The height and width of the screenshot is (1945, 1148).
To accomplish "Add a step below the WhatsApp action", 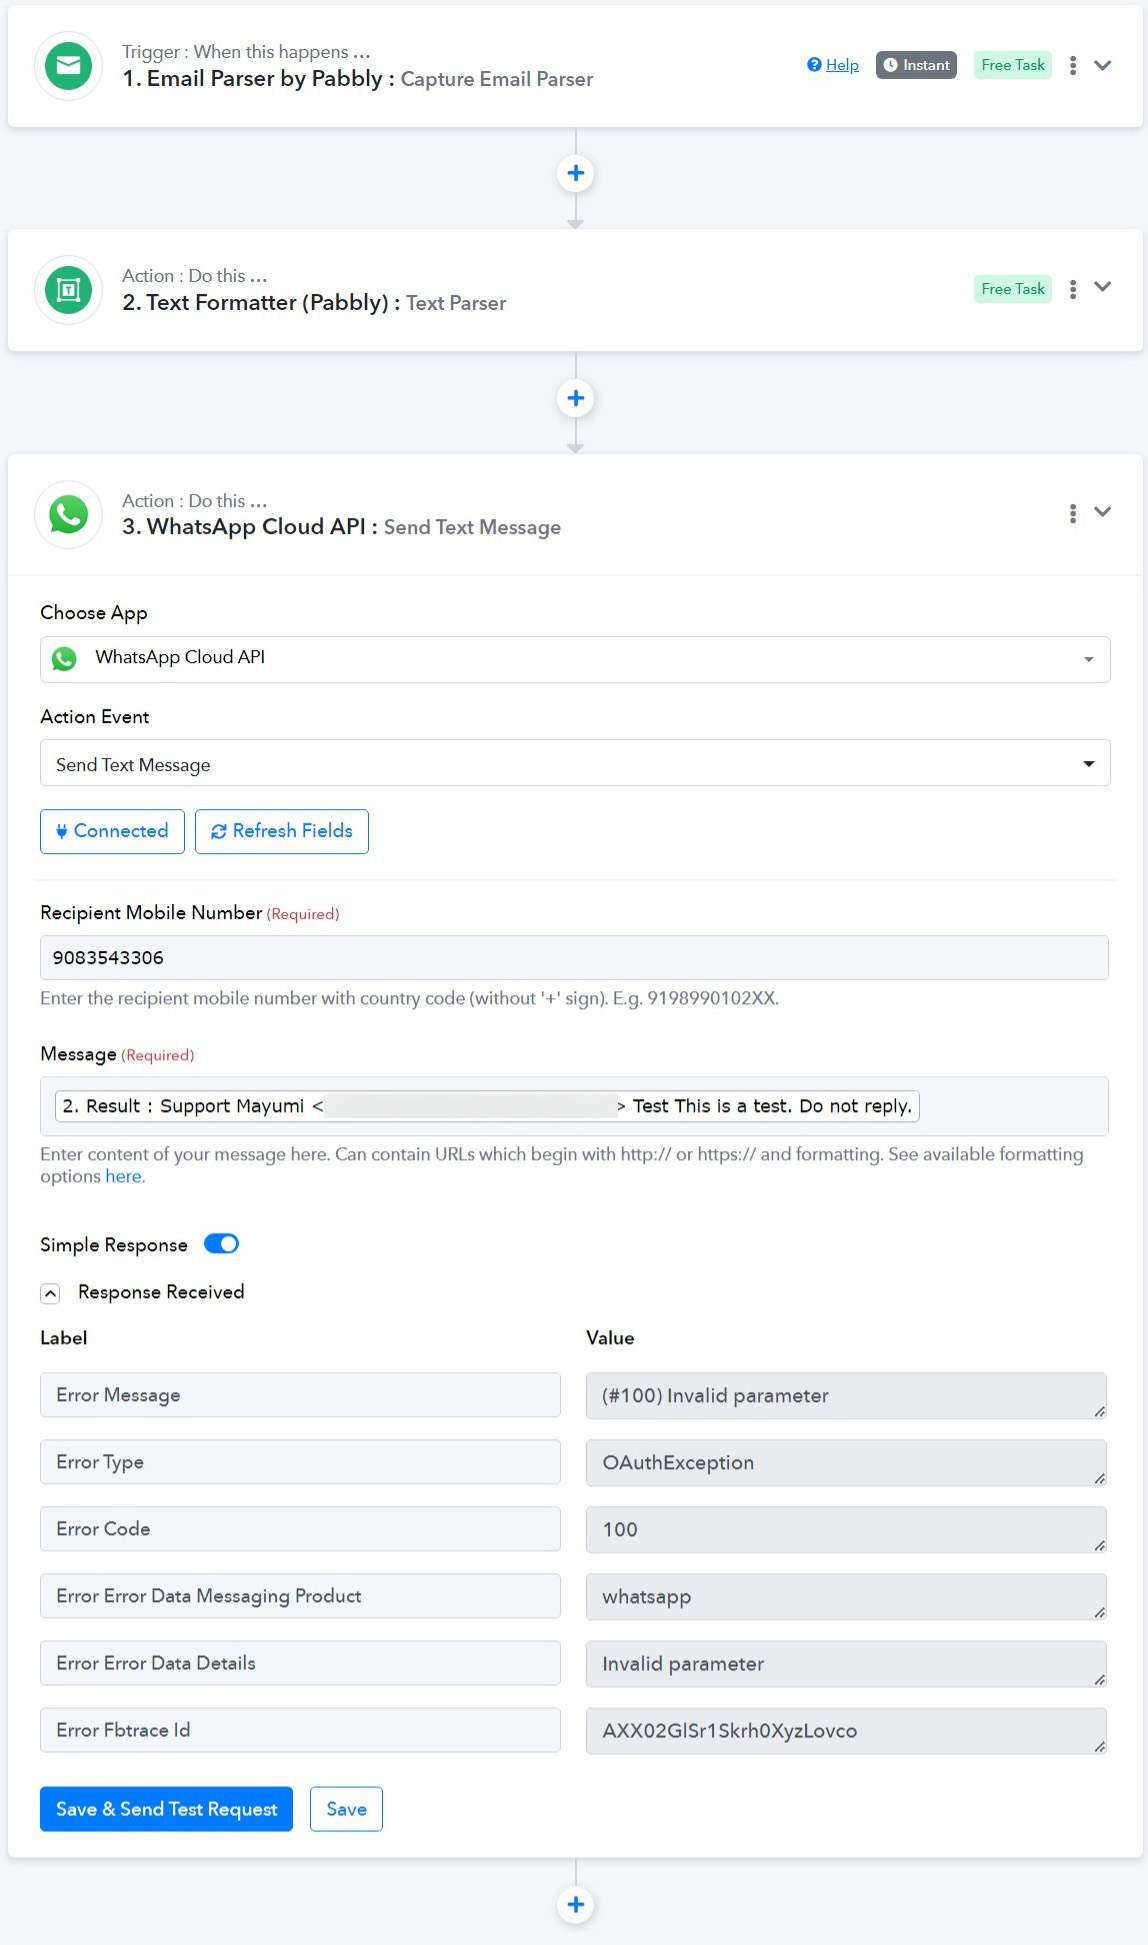I will (x=576, y=1904).
